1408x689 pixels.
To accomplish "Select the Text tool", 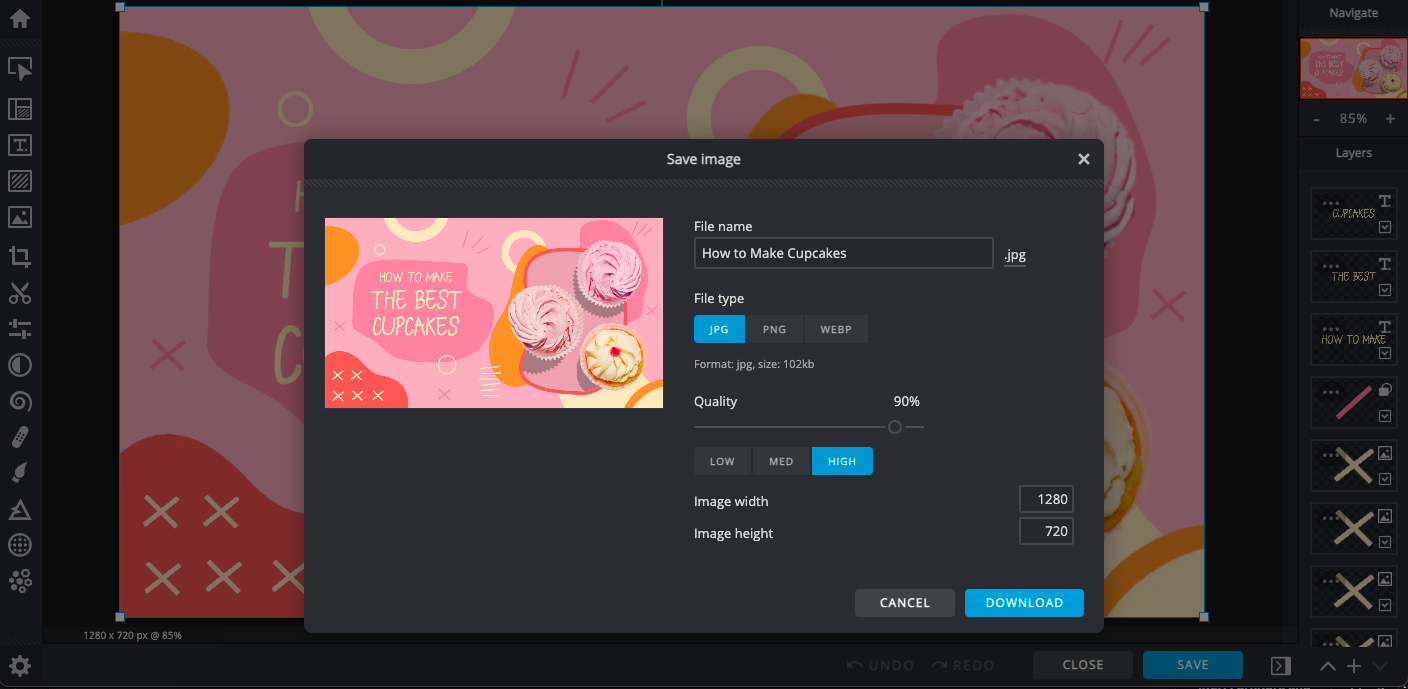I will tap(20, 145).
